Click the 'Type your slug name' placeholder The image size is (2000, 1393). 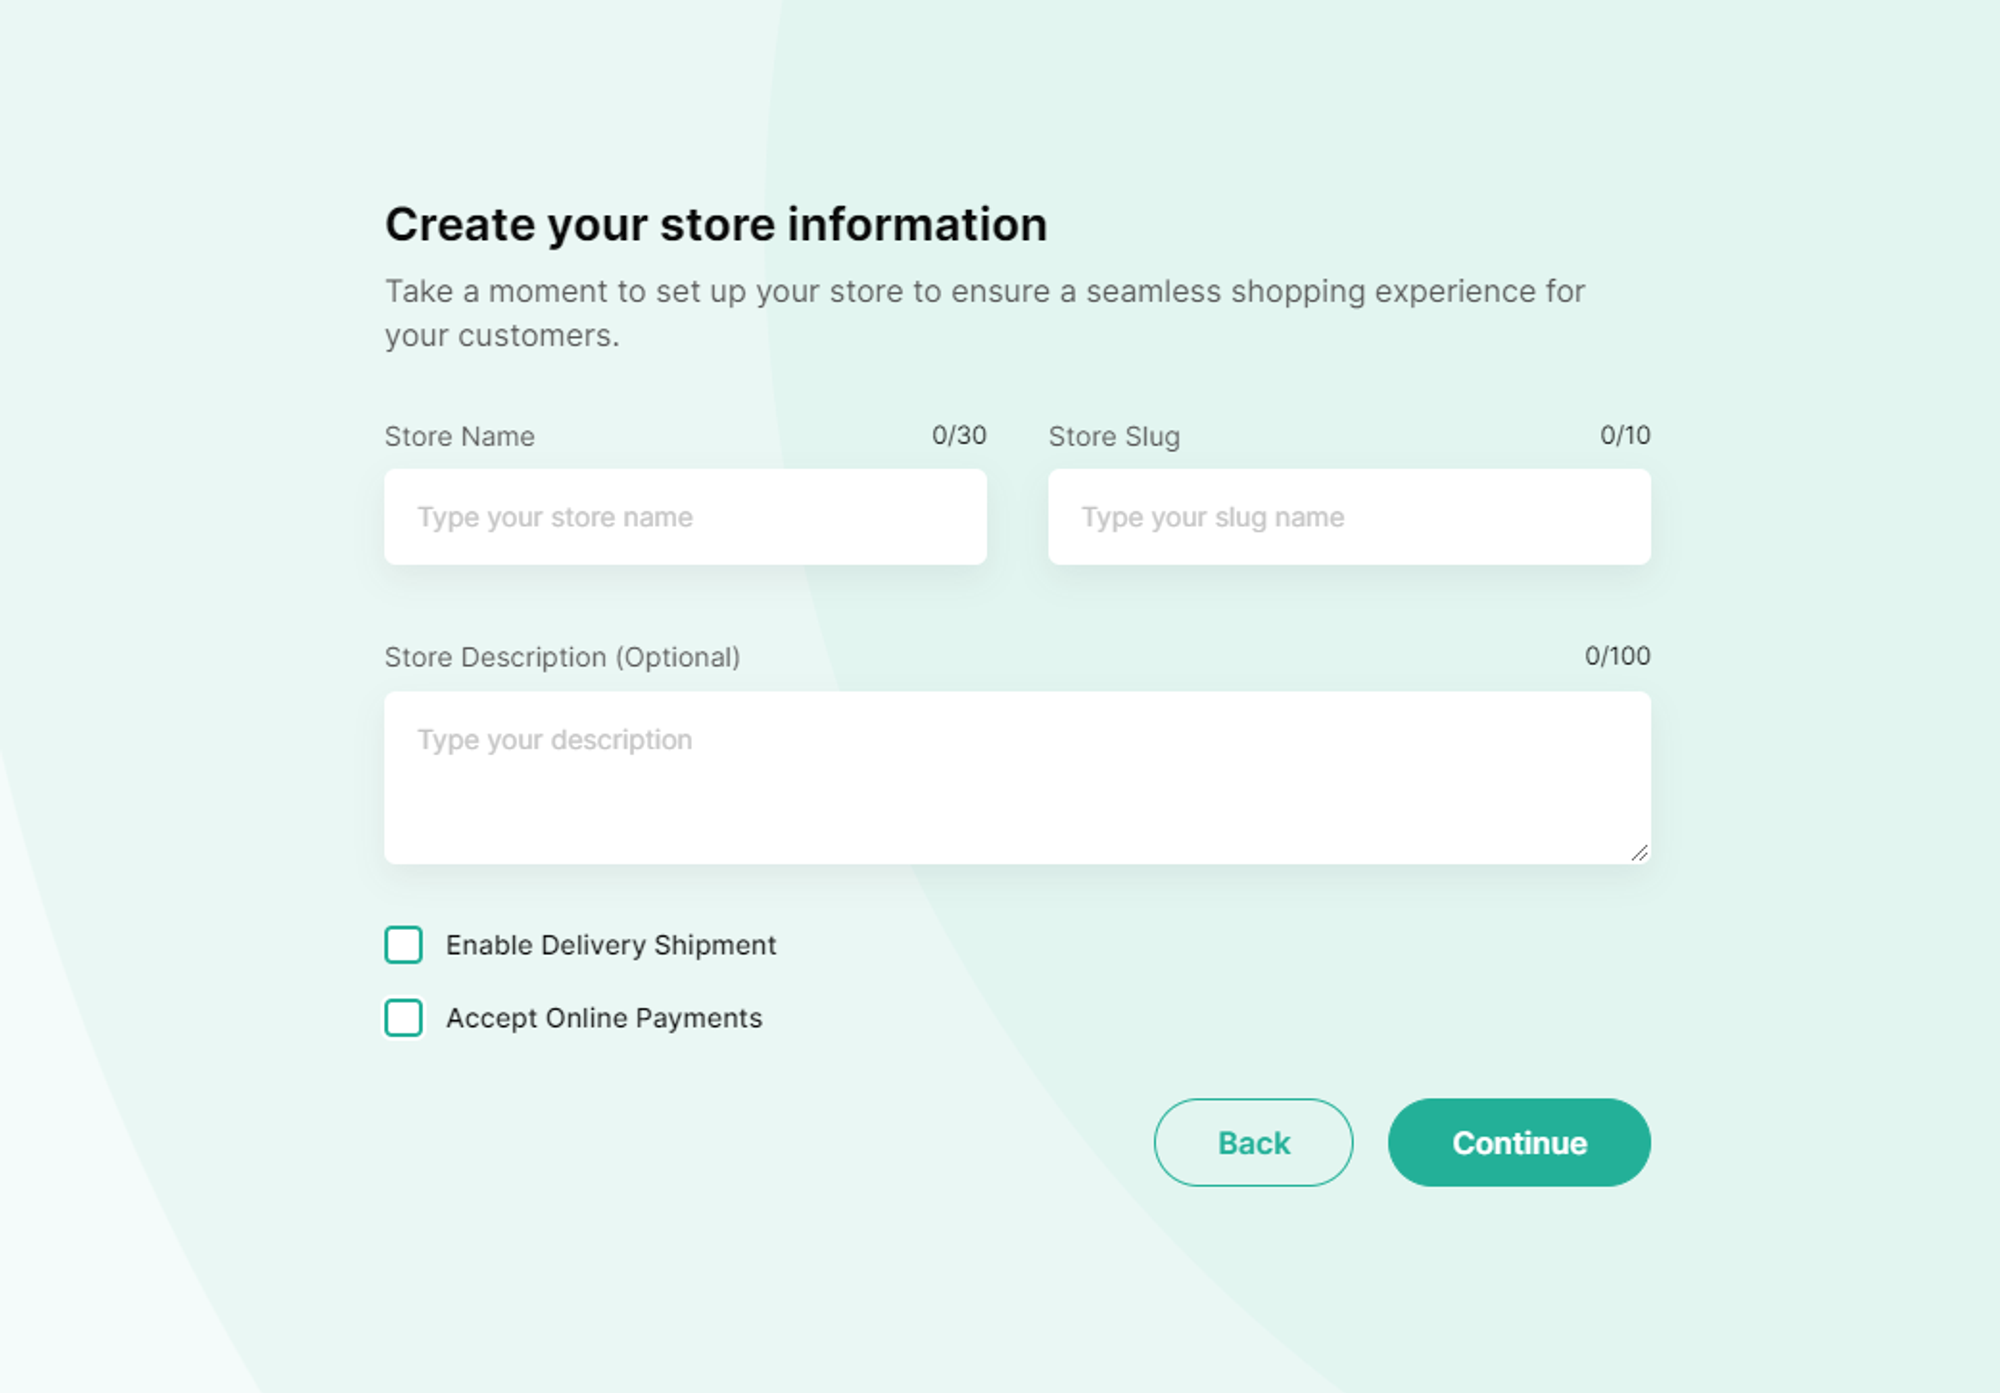(1212, 518)
